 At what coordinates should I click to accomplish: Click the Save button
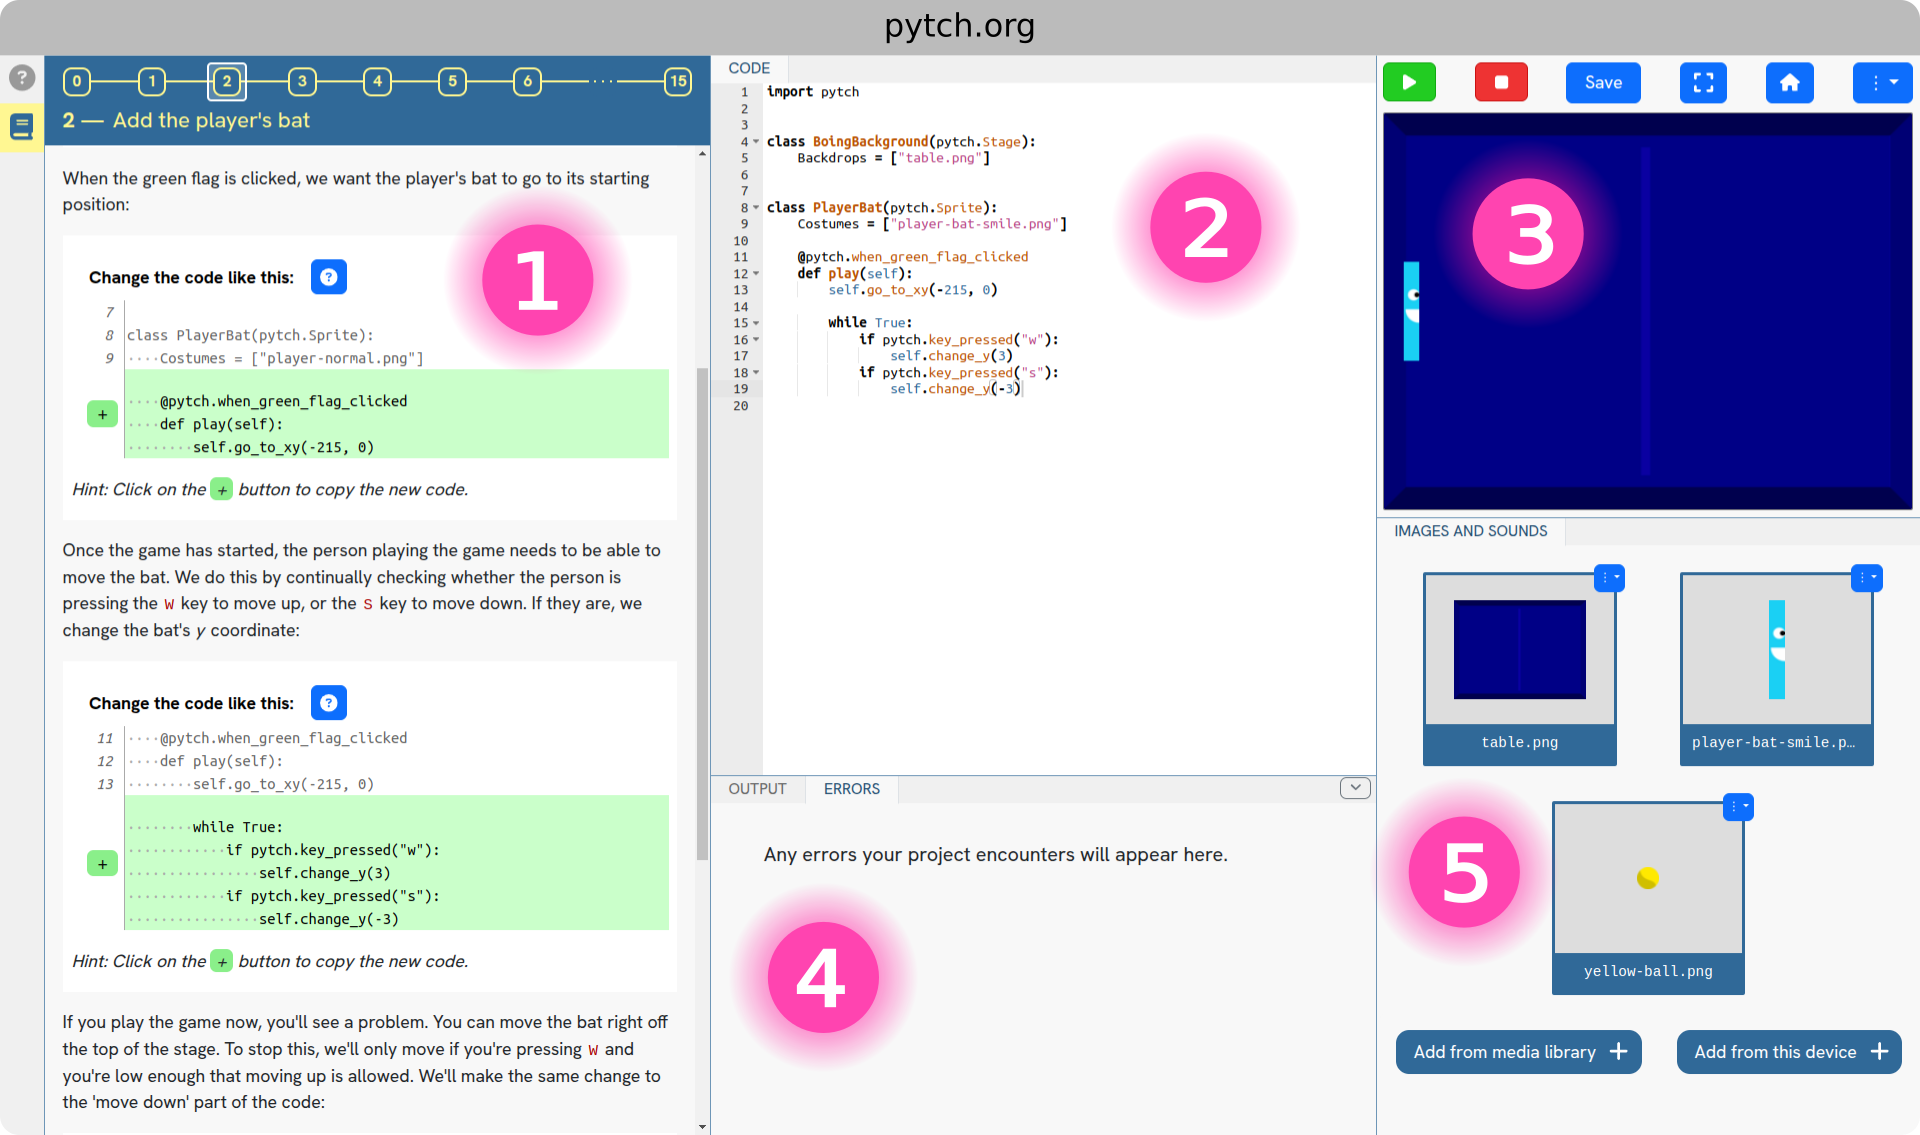[1602, 82]
